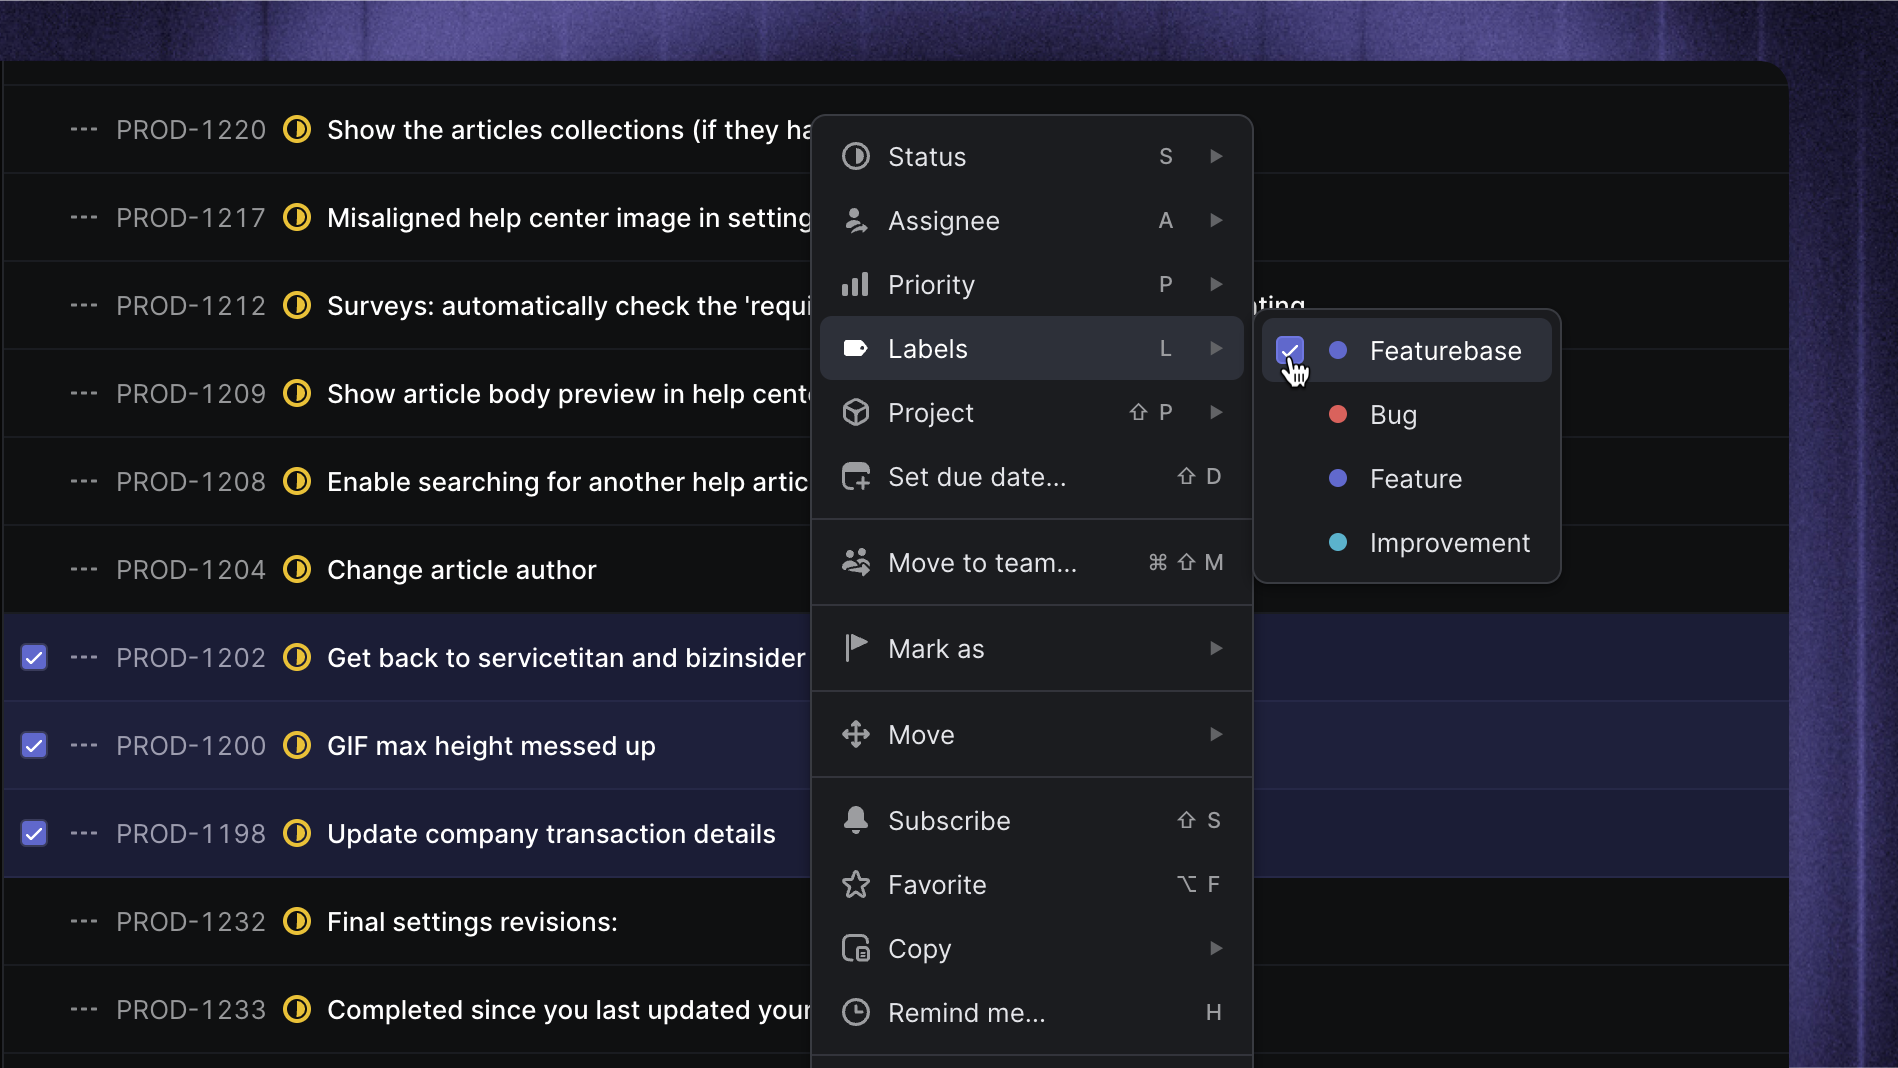Open priority dashes menu for PROD-1220
Screen dimensions: 1898x1068
point(84,130)
